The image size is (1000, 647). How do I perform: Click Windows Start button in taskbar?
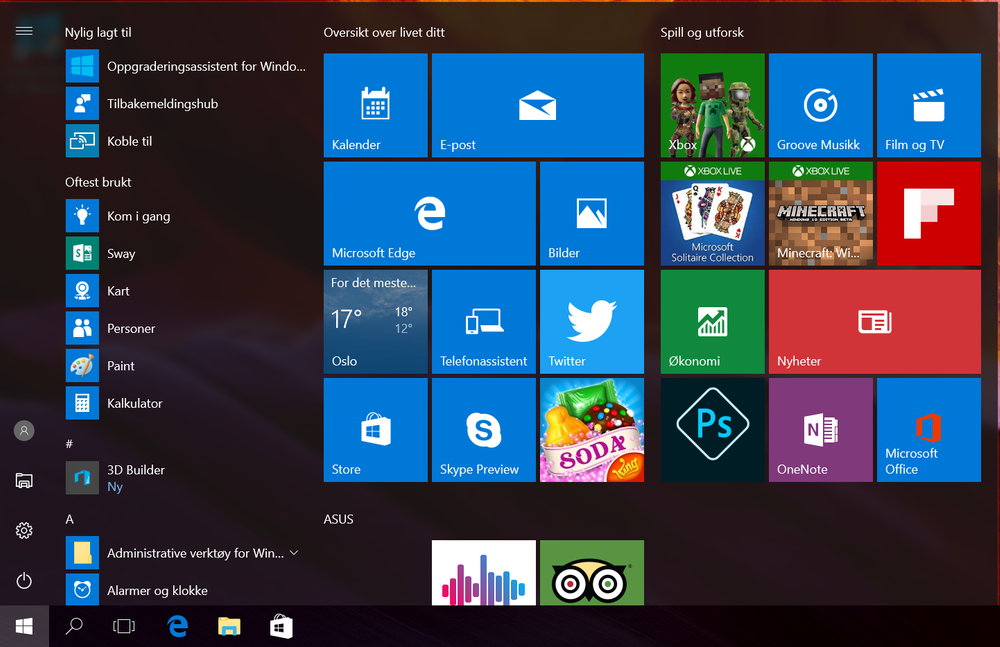(24, 627)
